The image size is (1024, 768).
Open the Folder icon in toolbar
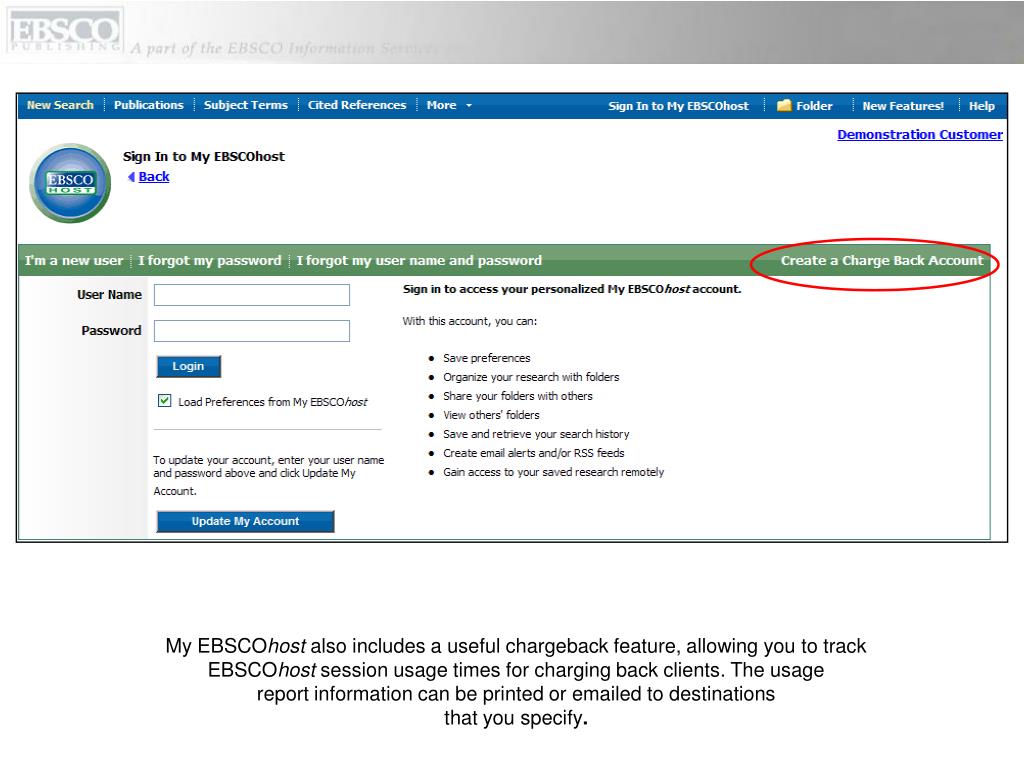784,106
